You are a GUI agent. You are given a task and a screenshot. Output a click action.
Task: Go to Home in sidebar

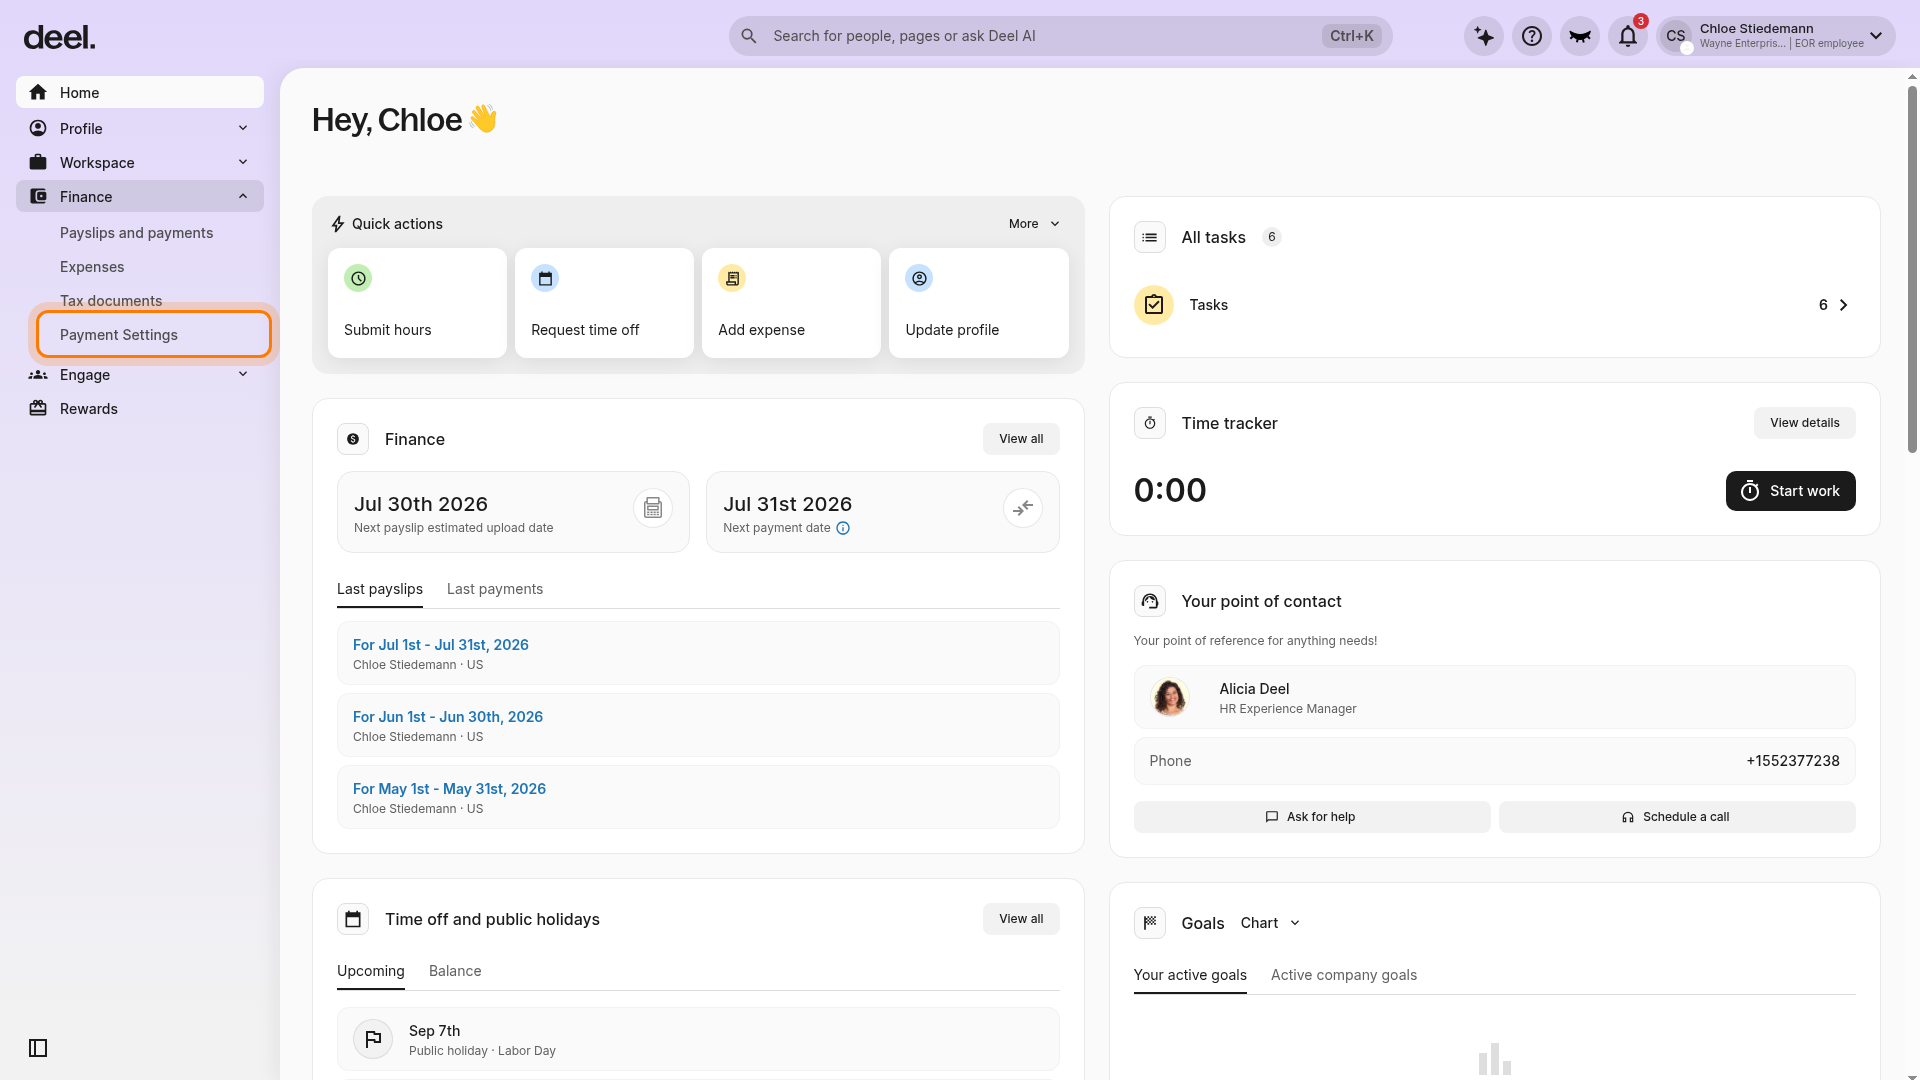[x=140, y=92]
